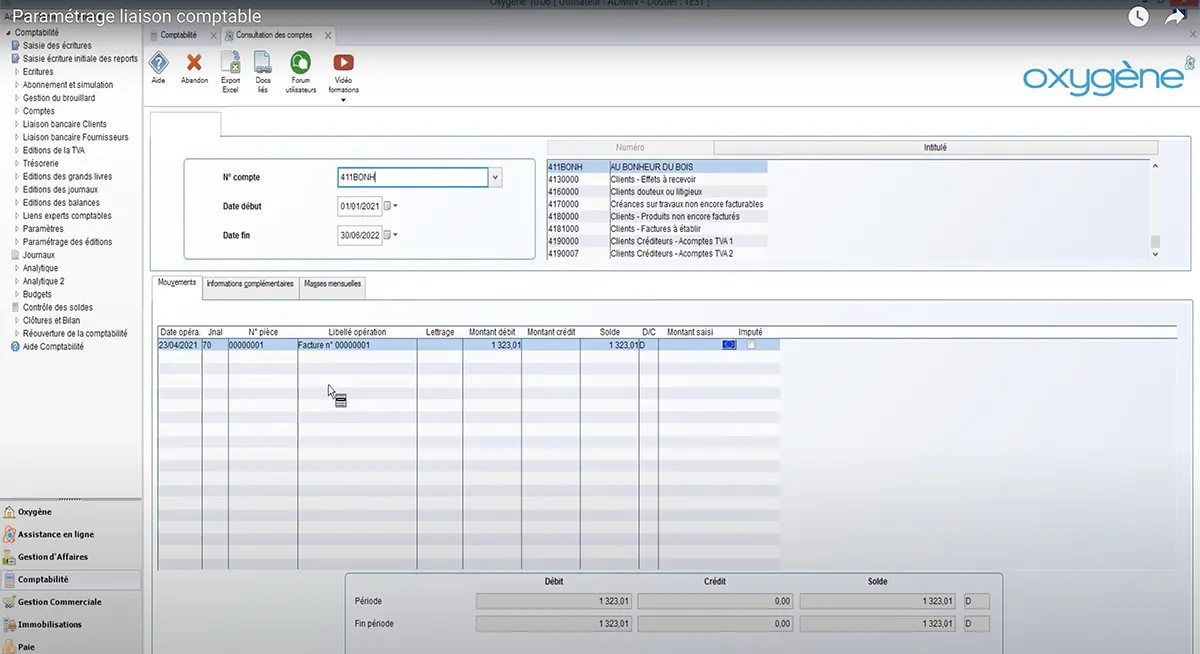Open the calendar picker beside Date fin
Image resolution: width=1200 pixels, height=654 pixels.
point(389,236)
